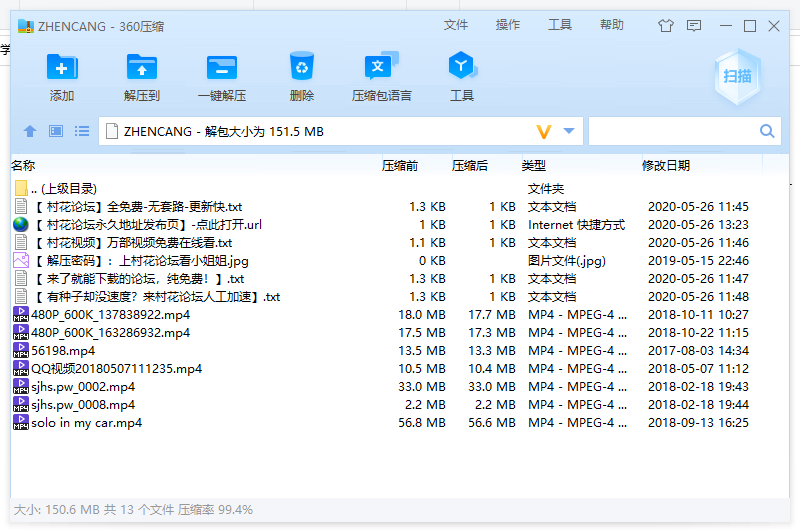800x532 pixels.
Task: Go up one level with the up arrow
Action: tap(30, 131)
